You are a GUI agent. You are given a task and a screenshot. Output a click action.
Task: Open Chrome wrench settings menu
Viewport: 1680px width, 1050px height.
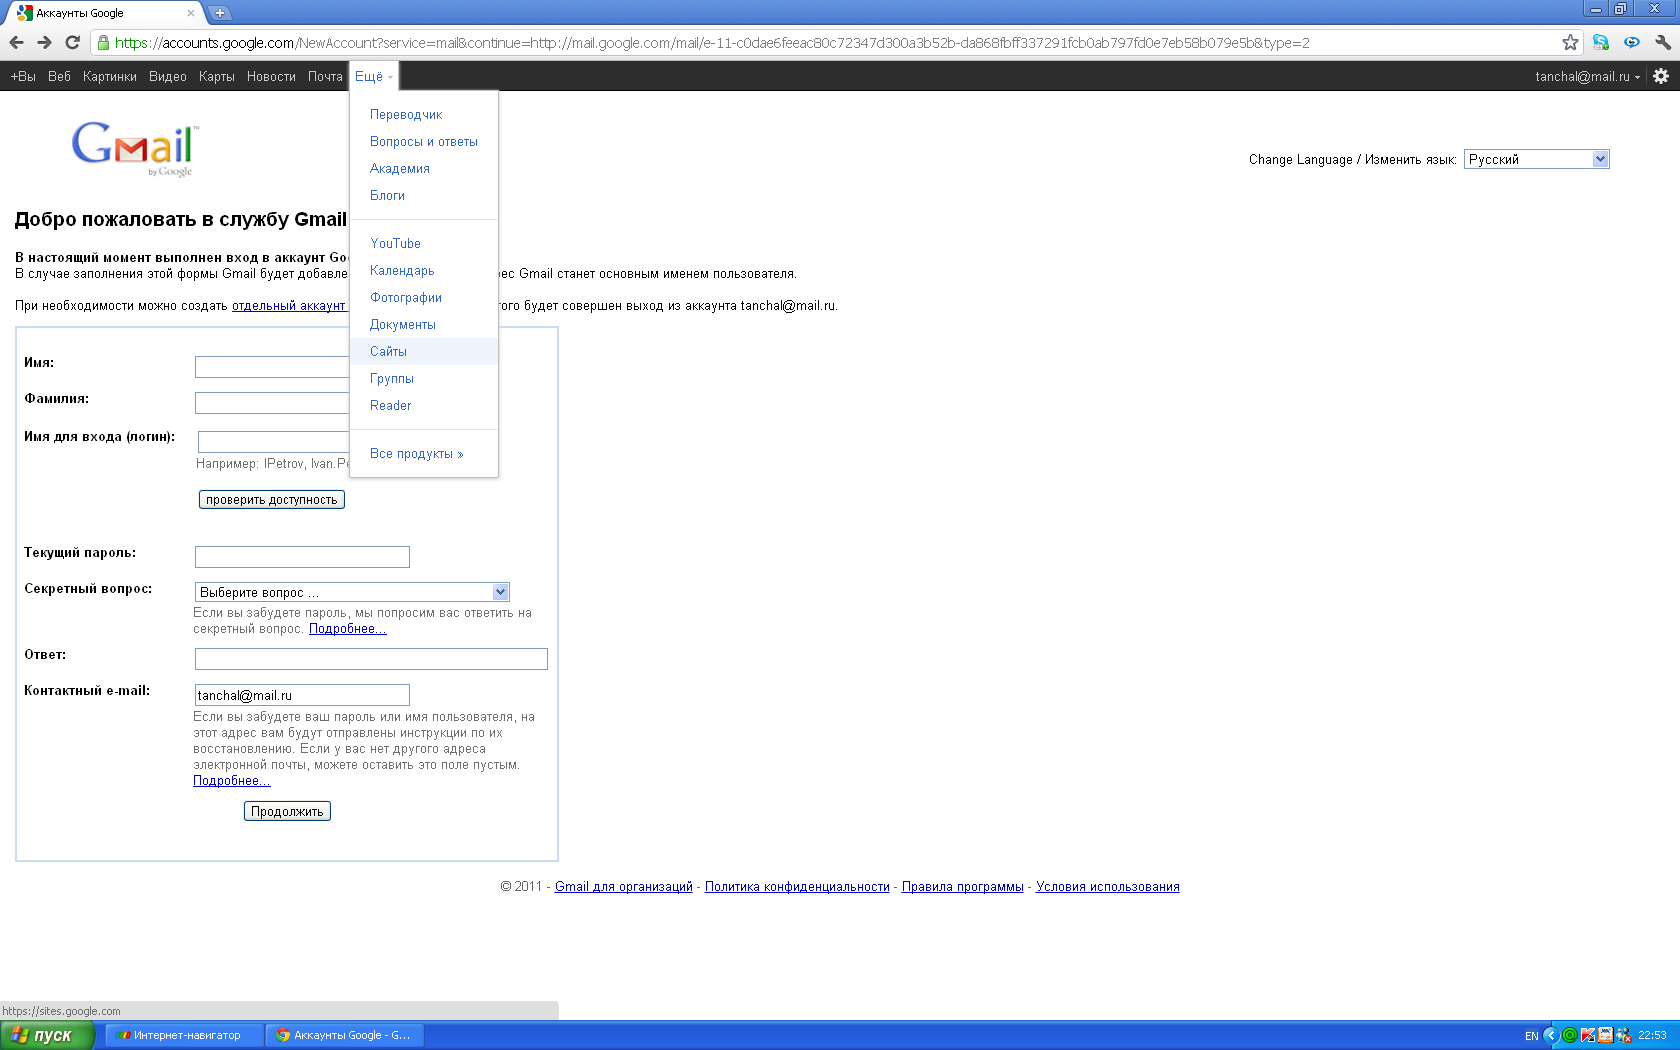coord(1663,42)
